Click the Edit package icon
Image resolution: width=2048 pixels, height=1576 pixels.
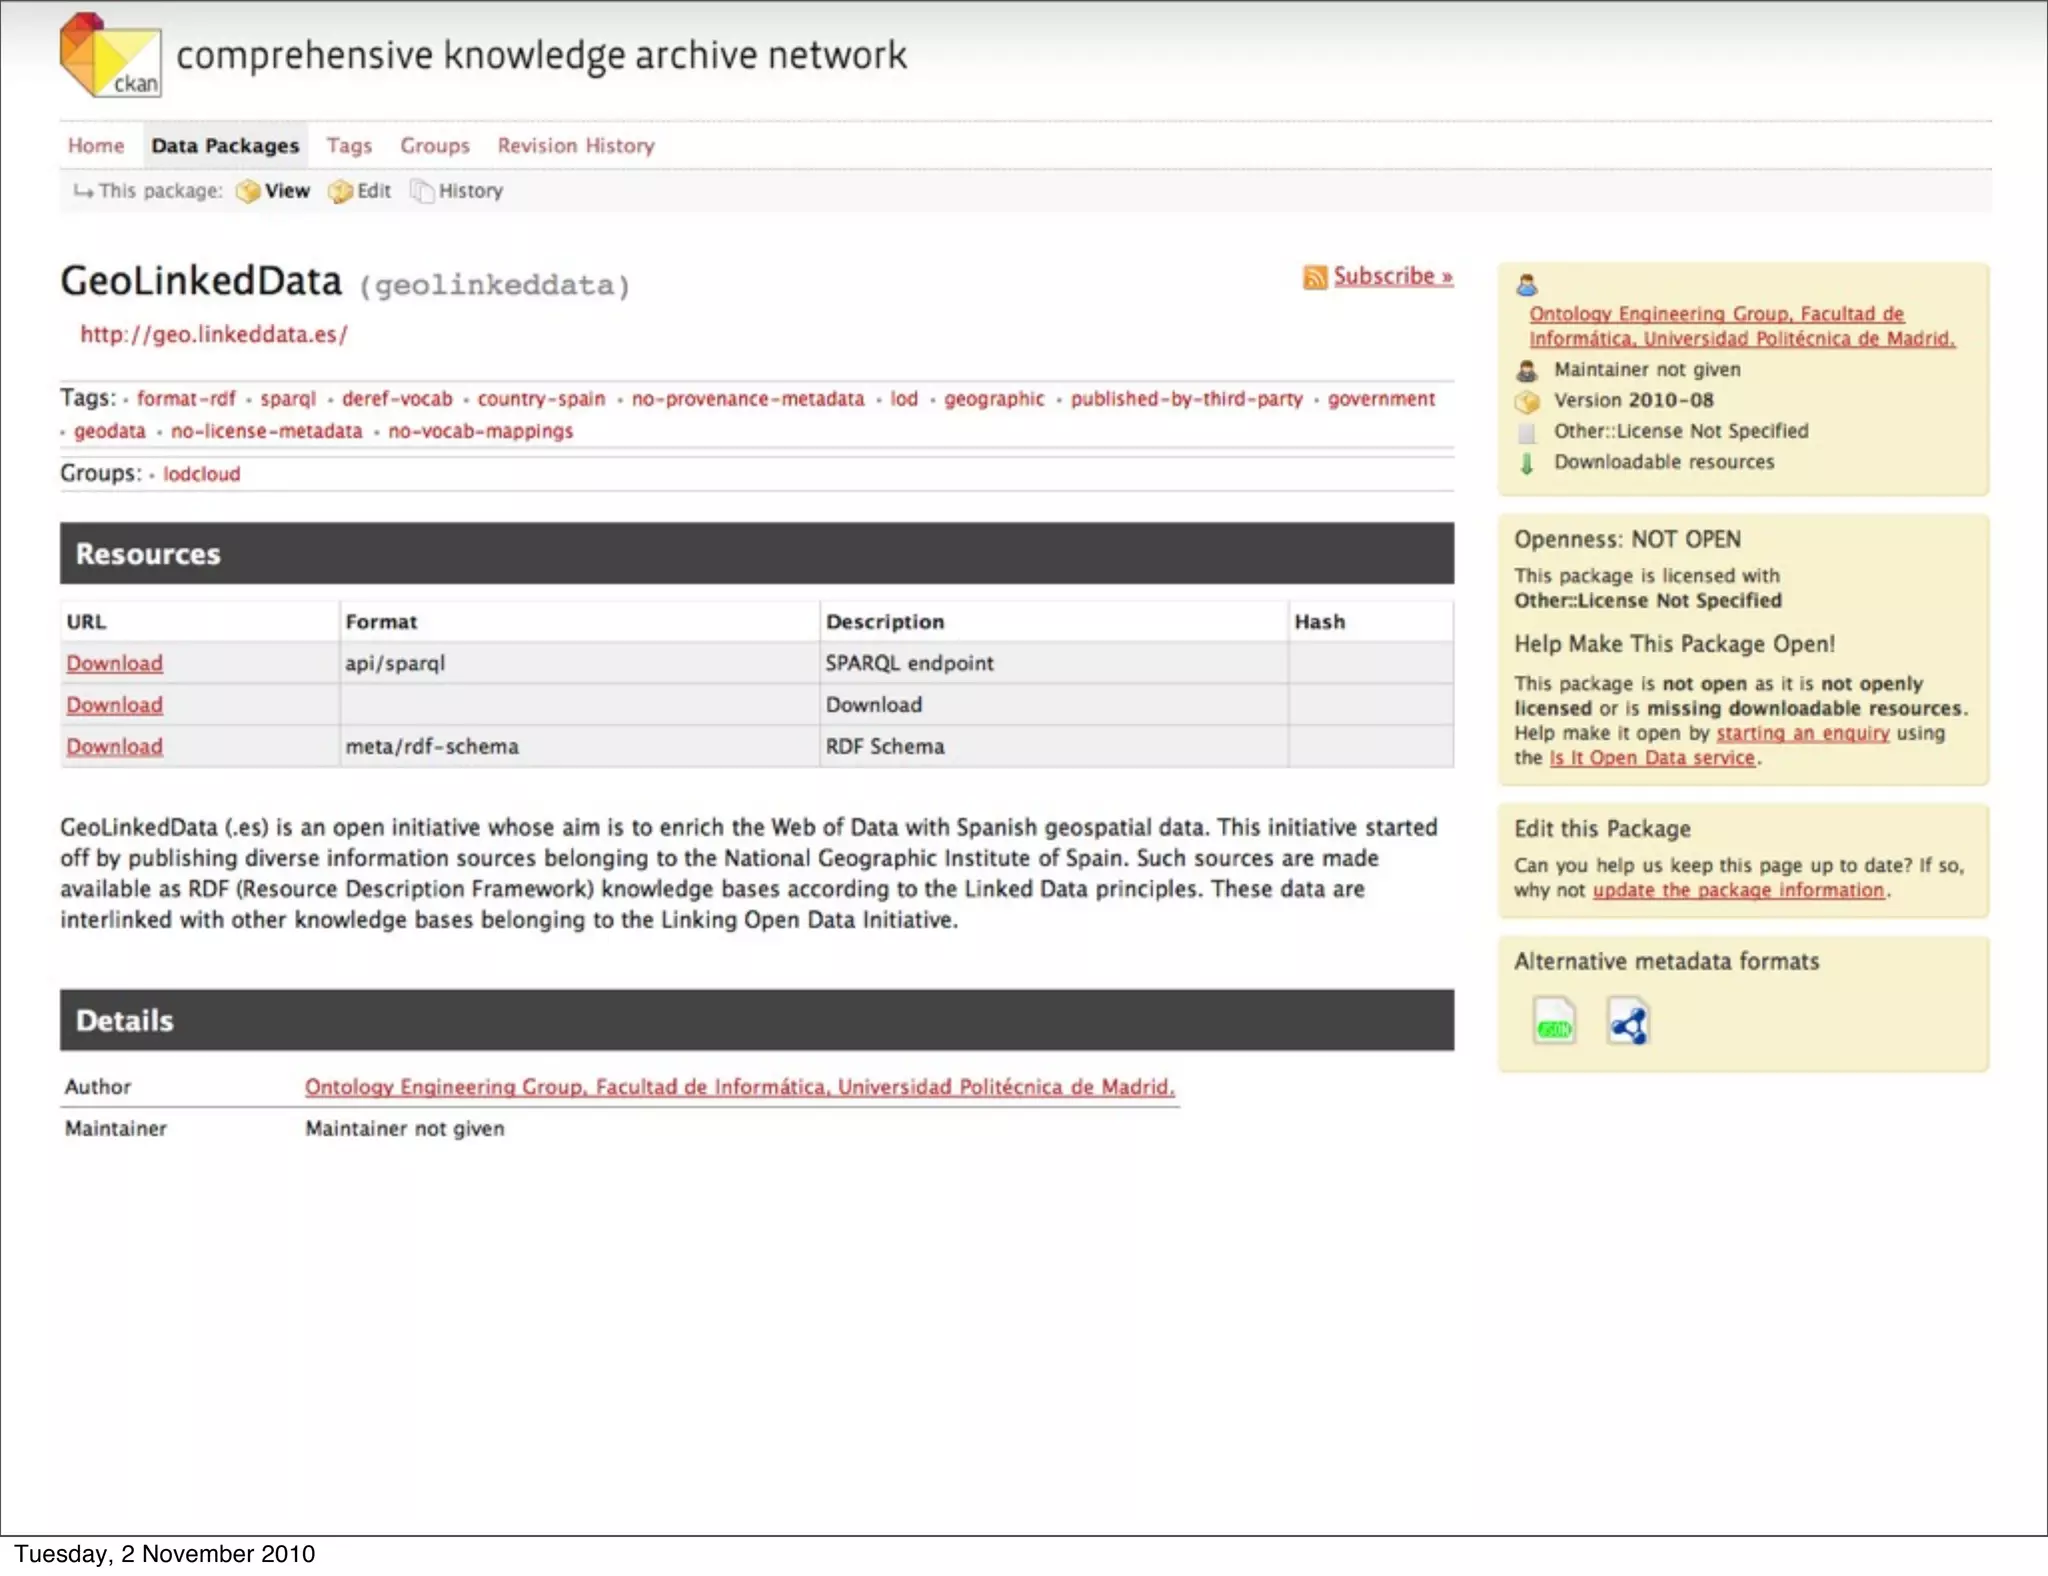tap(341, 191)
